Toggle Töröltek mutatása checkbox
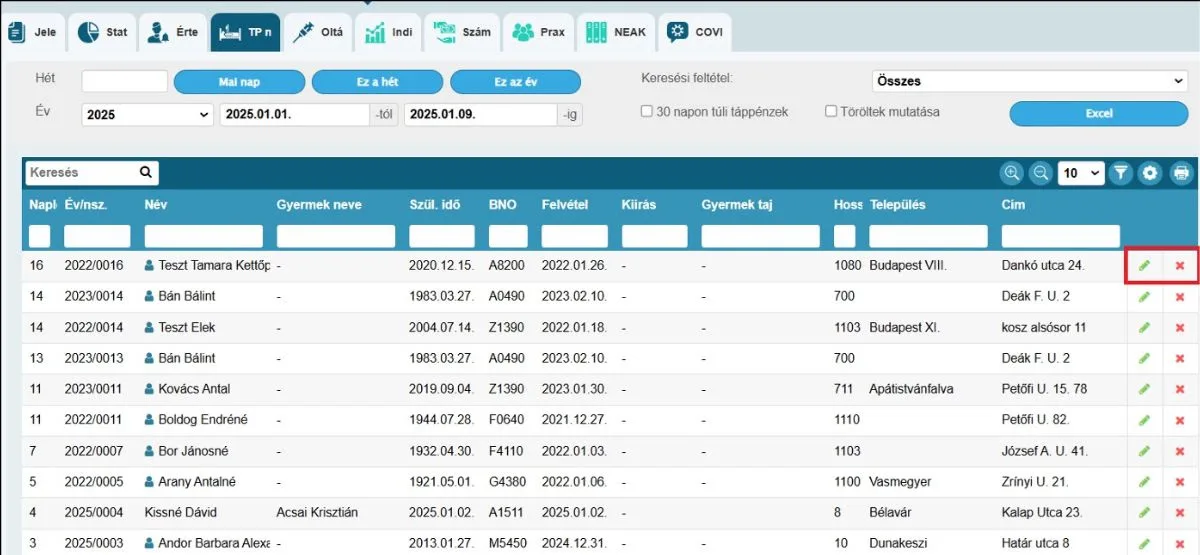 click(x=831, y=112)
